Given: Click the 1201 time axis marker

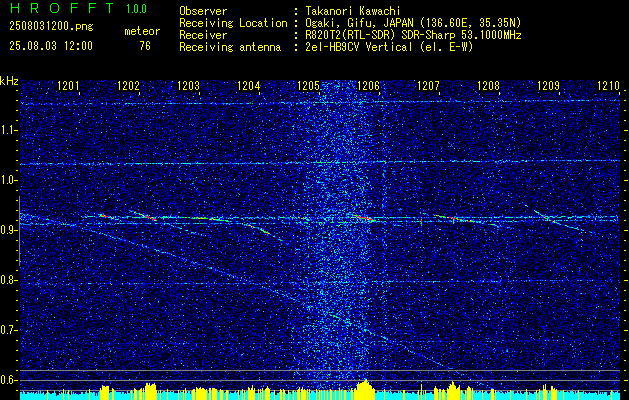Looking at the screenshot, I should (x=68, y=85).
